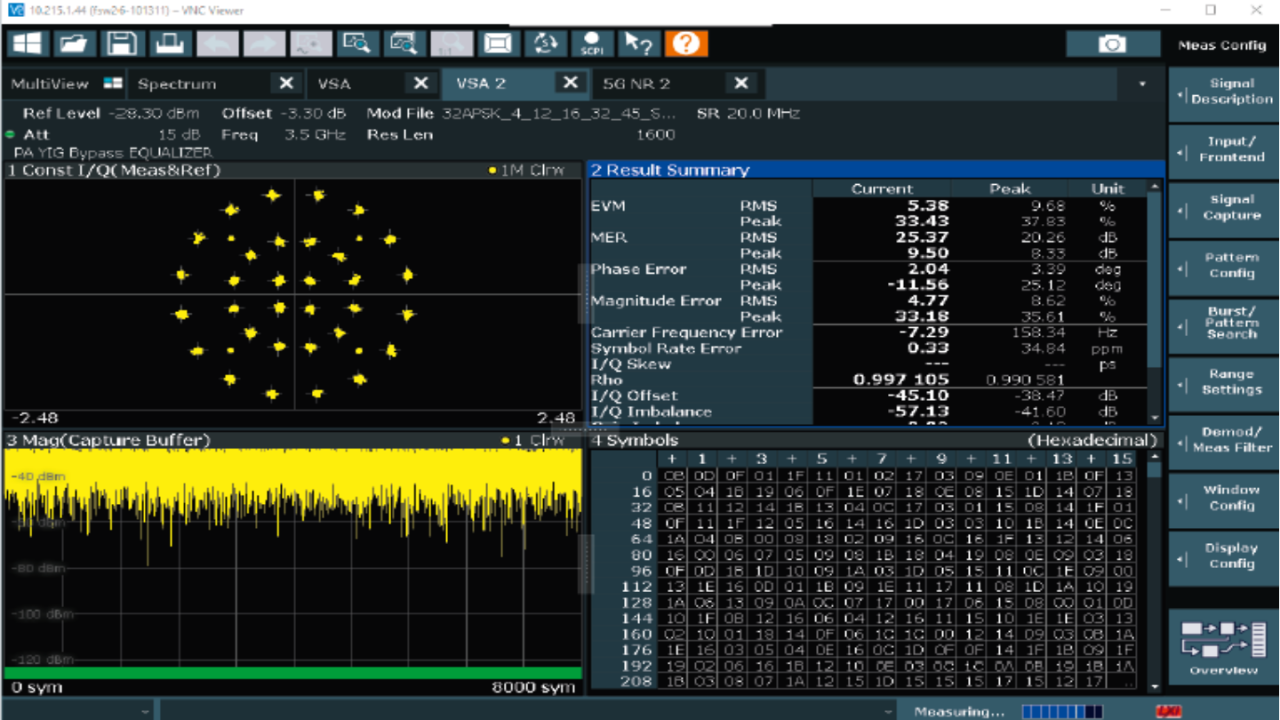
Task: Select the Const I/Q(Meas&Ref) window title
Action: click(x=114, y=170)
